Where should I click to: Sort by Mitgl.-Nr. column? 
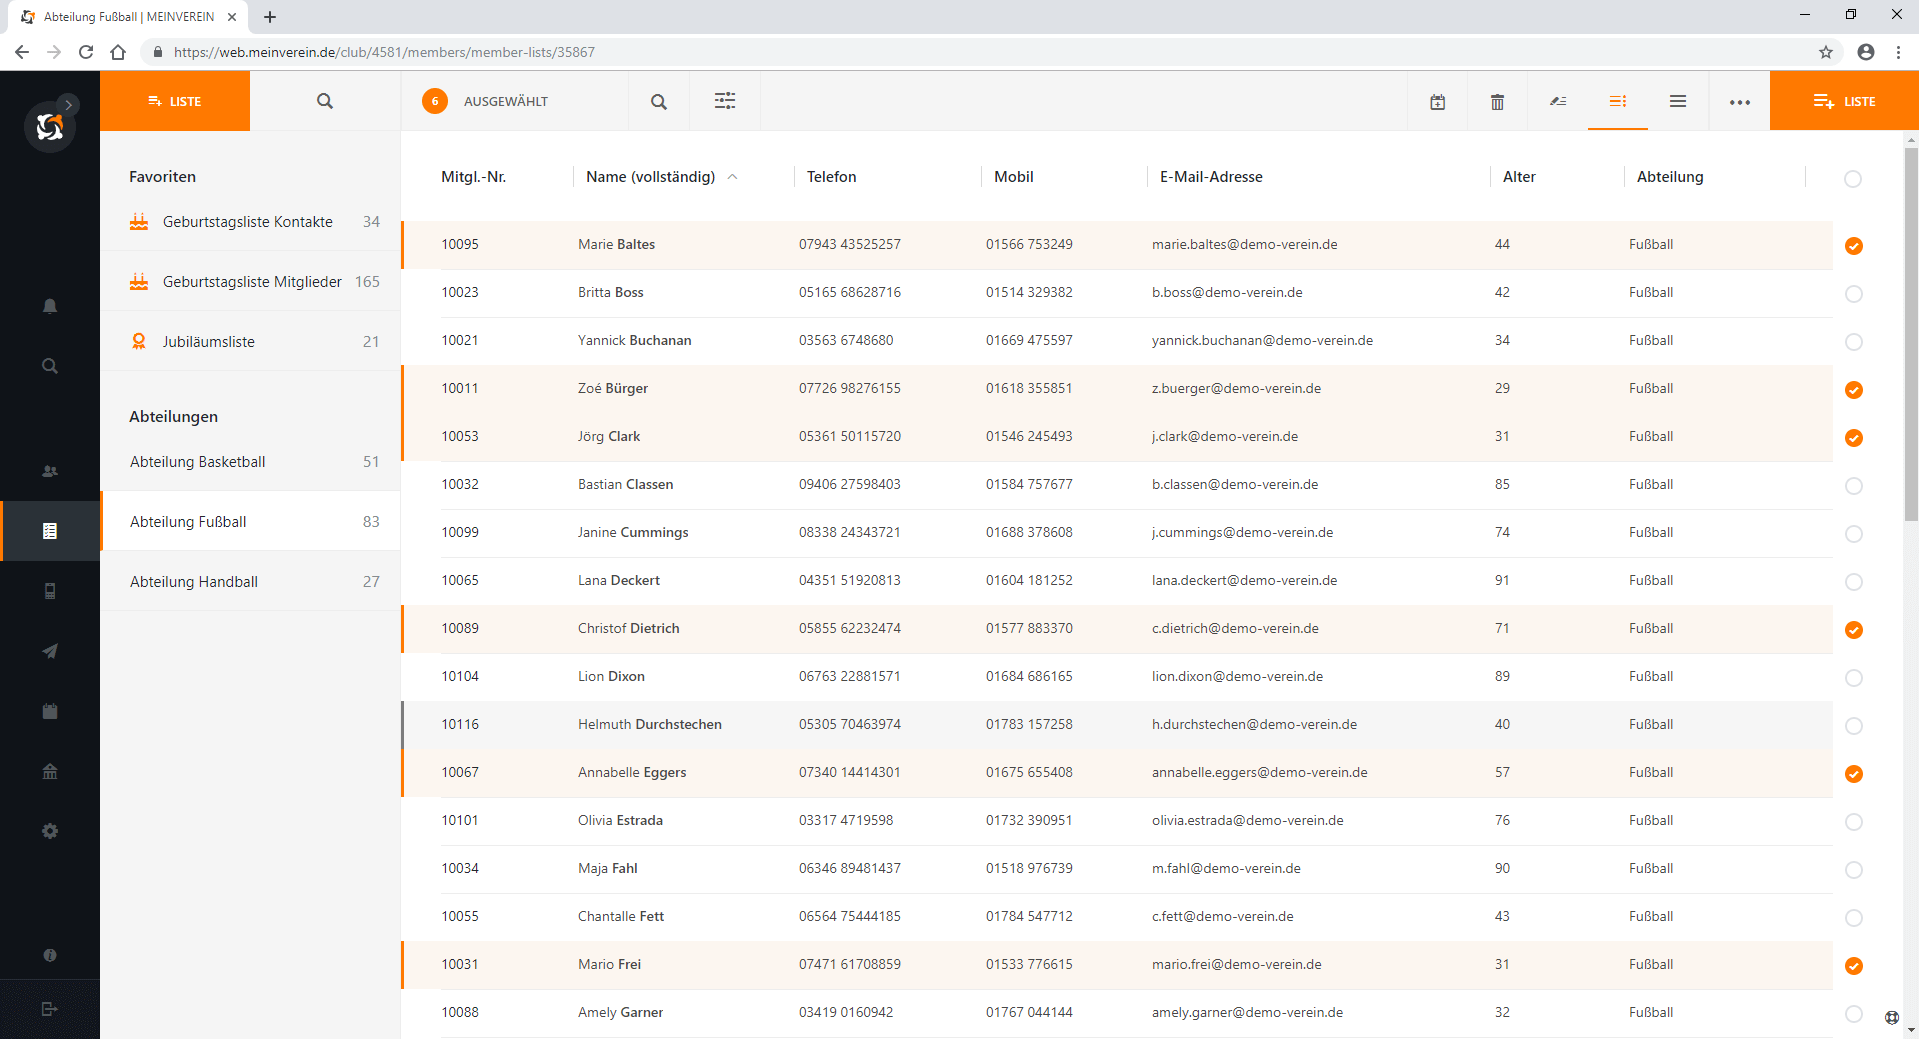473,177
